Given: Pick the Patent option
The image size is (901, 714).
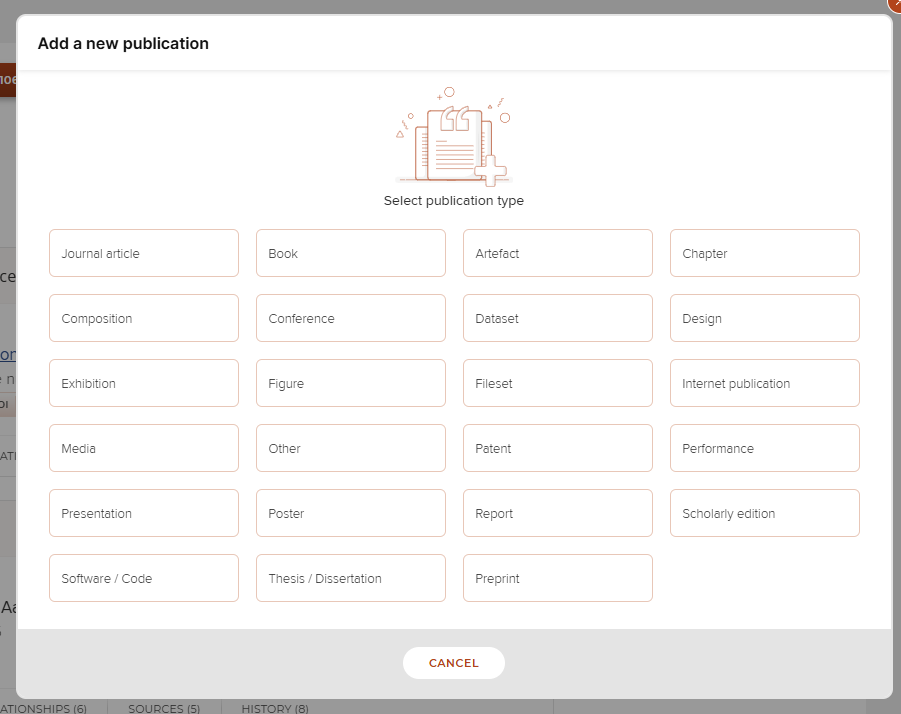Looking at the screenshot, I should coord(557,448).
